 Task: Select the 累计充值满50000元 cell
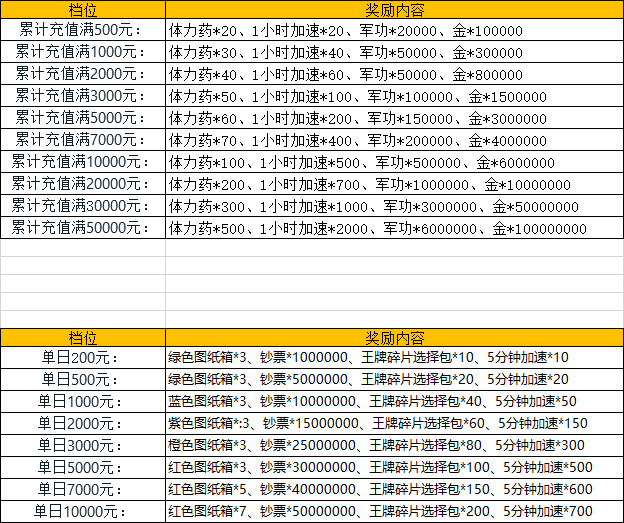[82, 228]
